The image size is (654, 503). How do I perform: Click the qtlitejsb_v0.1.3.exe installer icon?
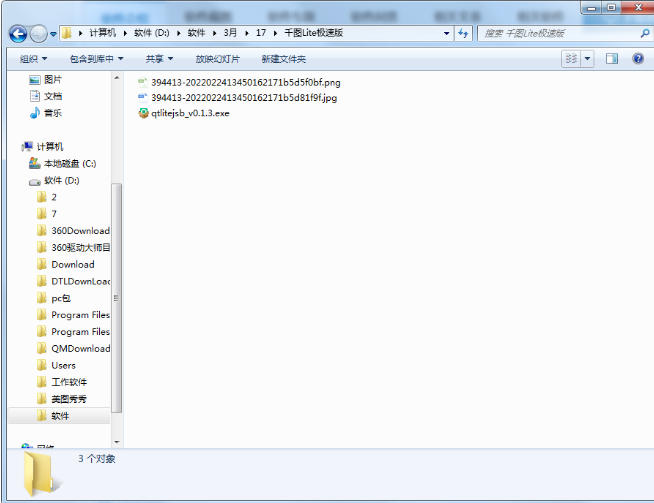click(143, 113)
